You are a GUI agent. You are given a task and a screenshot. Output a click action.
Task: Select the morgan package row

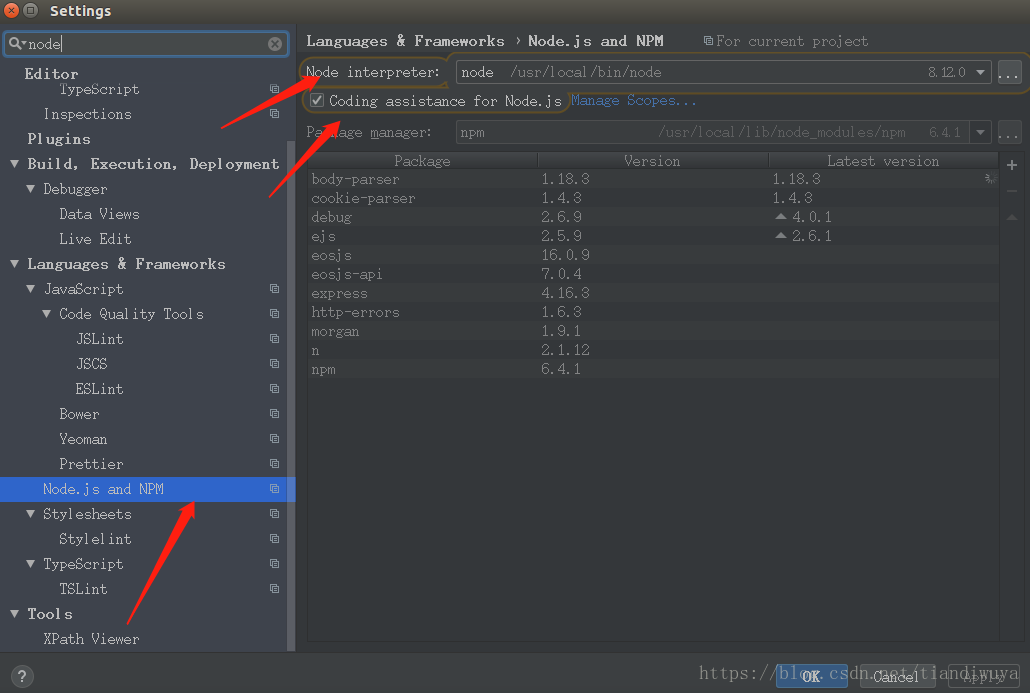point(653,331)
